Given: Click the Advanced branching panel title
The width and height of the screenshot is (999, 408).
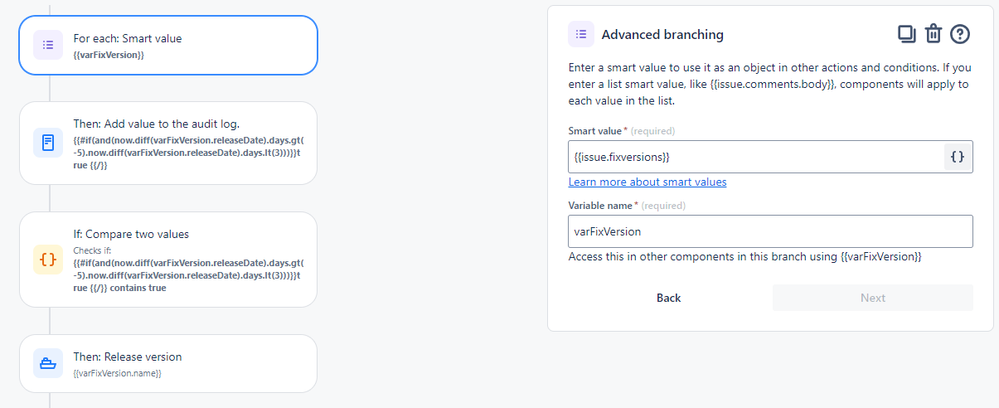Looking at the screenshot, I should 662,34.
